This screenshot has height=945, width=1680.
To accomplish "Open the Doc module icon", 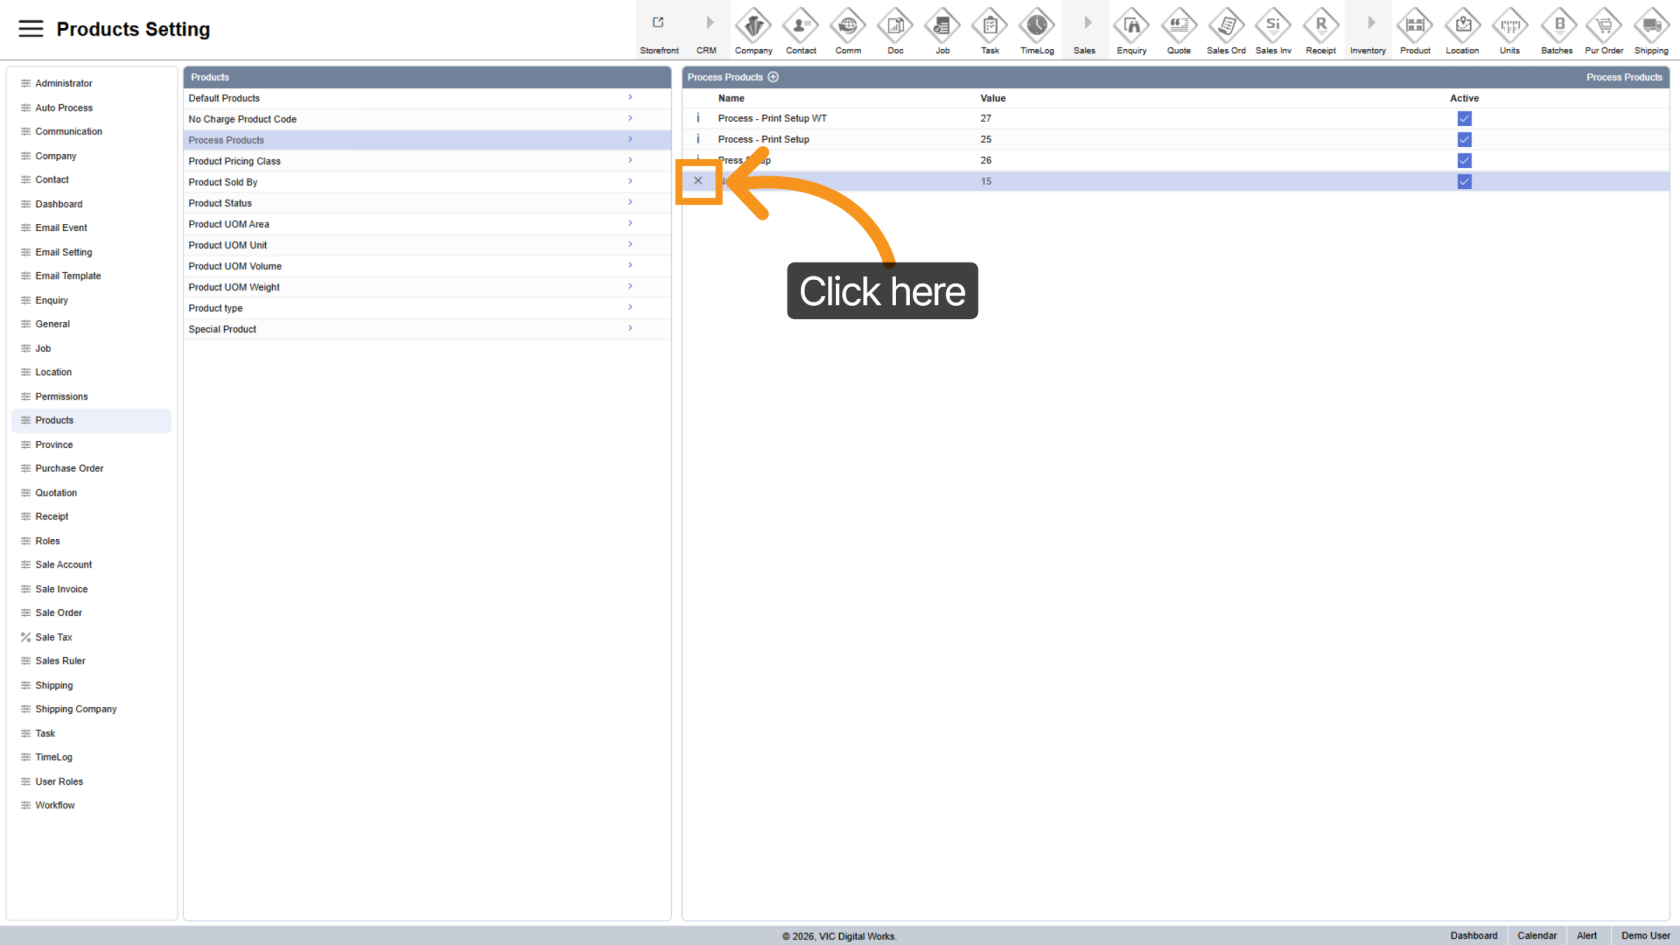I will [895, 25].
